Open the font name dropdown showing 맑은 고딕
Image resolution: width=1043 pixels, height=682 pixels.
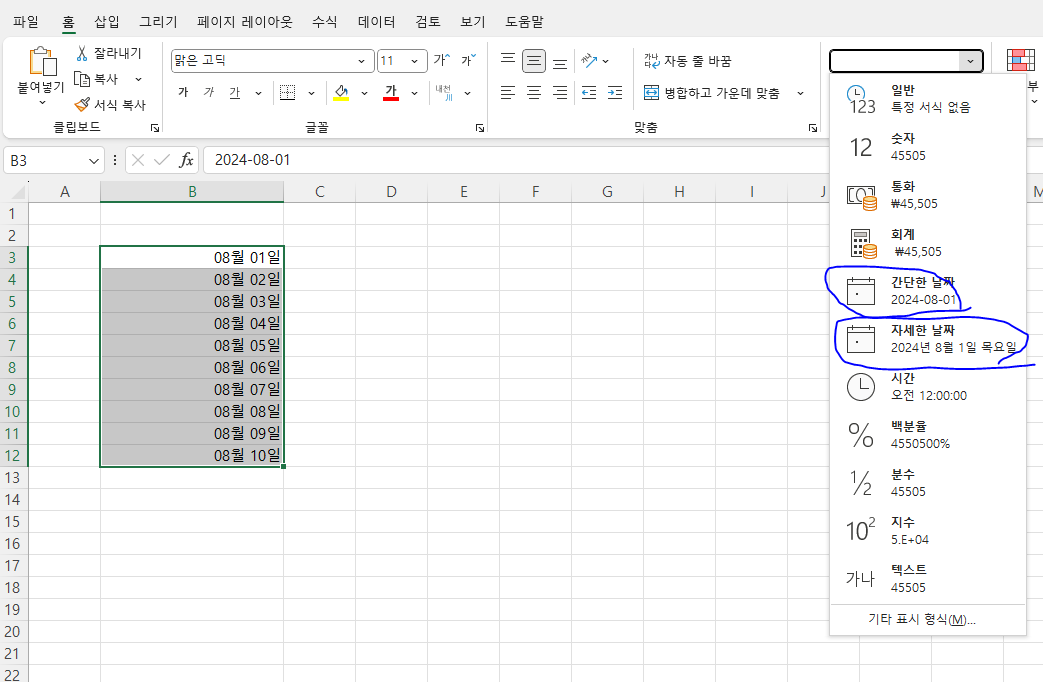(x=361, y=61)
